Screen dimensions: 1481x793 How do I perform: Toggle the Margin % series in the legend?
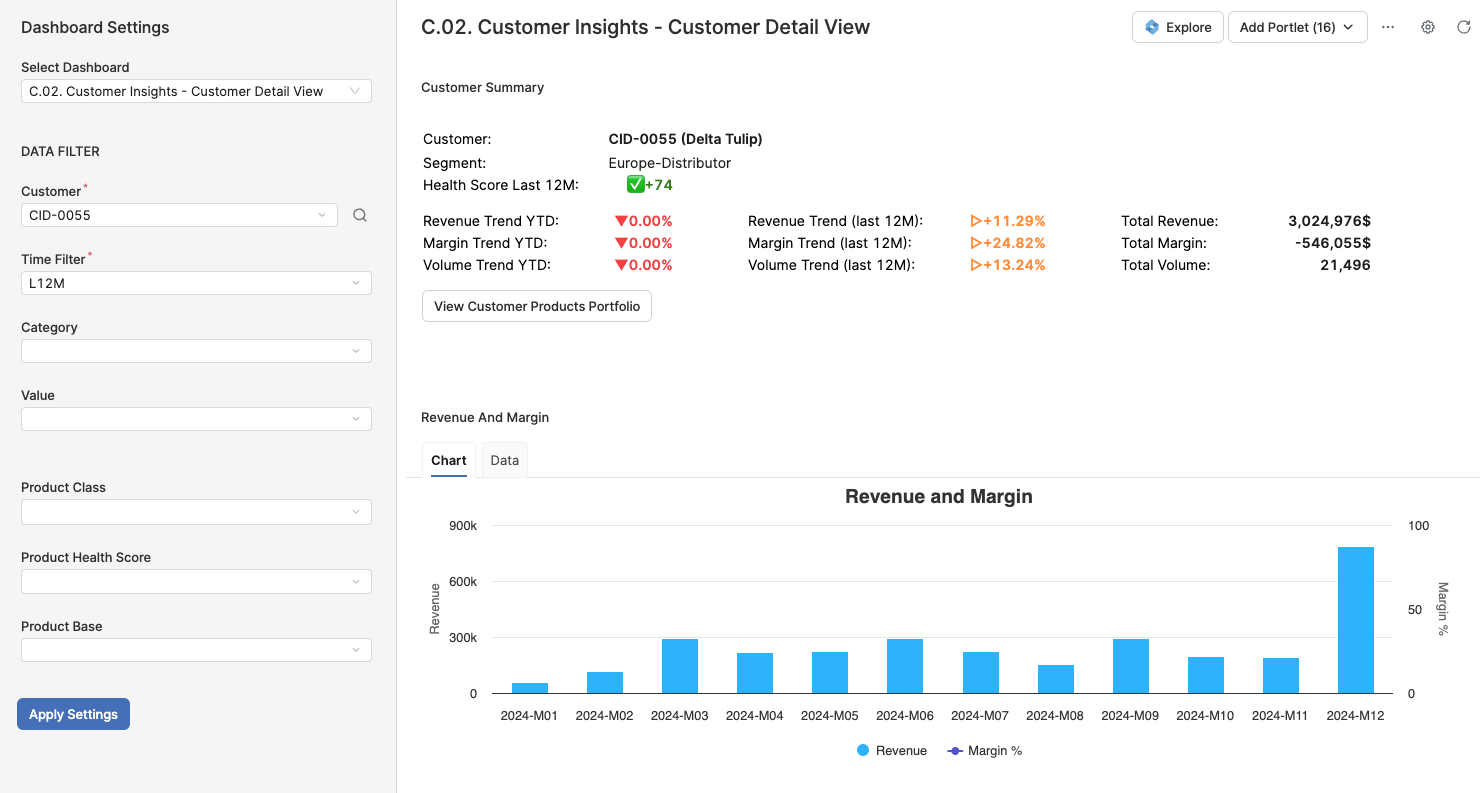984,750
